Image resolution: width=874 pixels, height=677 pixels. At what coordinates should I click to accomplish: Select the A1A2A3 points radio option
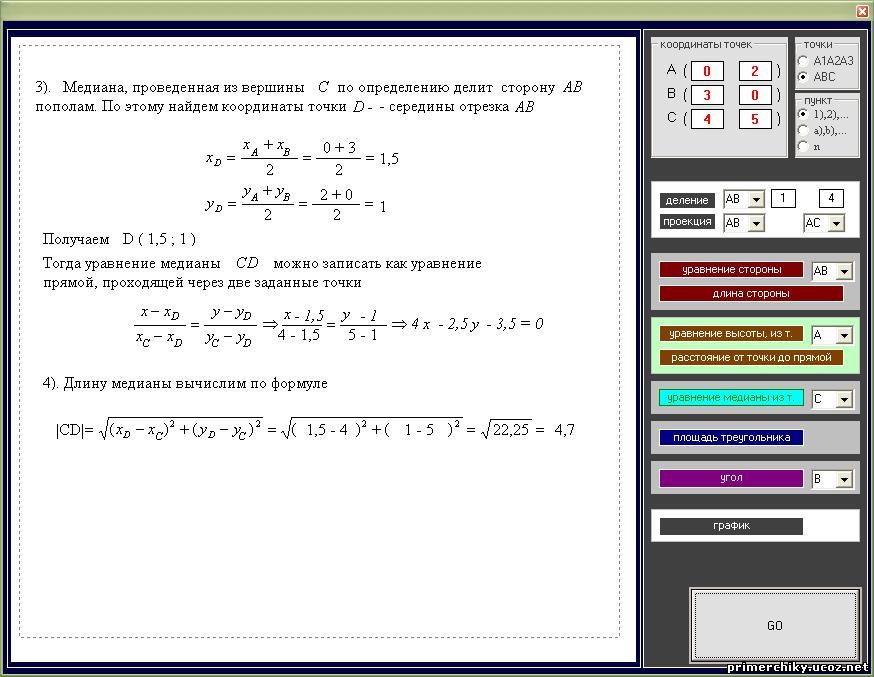[x=804, y=61]
